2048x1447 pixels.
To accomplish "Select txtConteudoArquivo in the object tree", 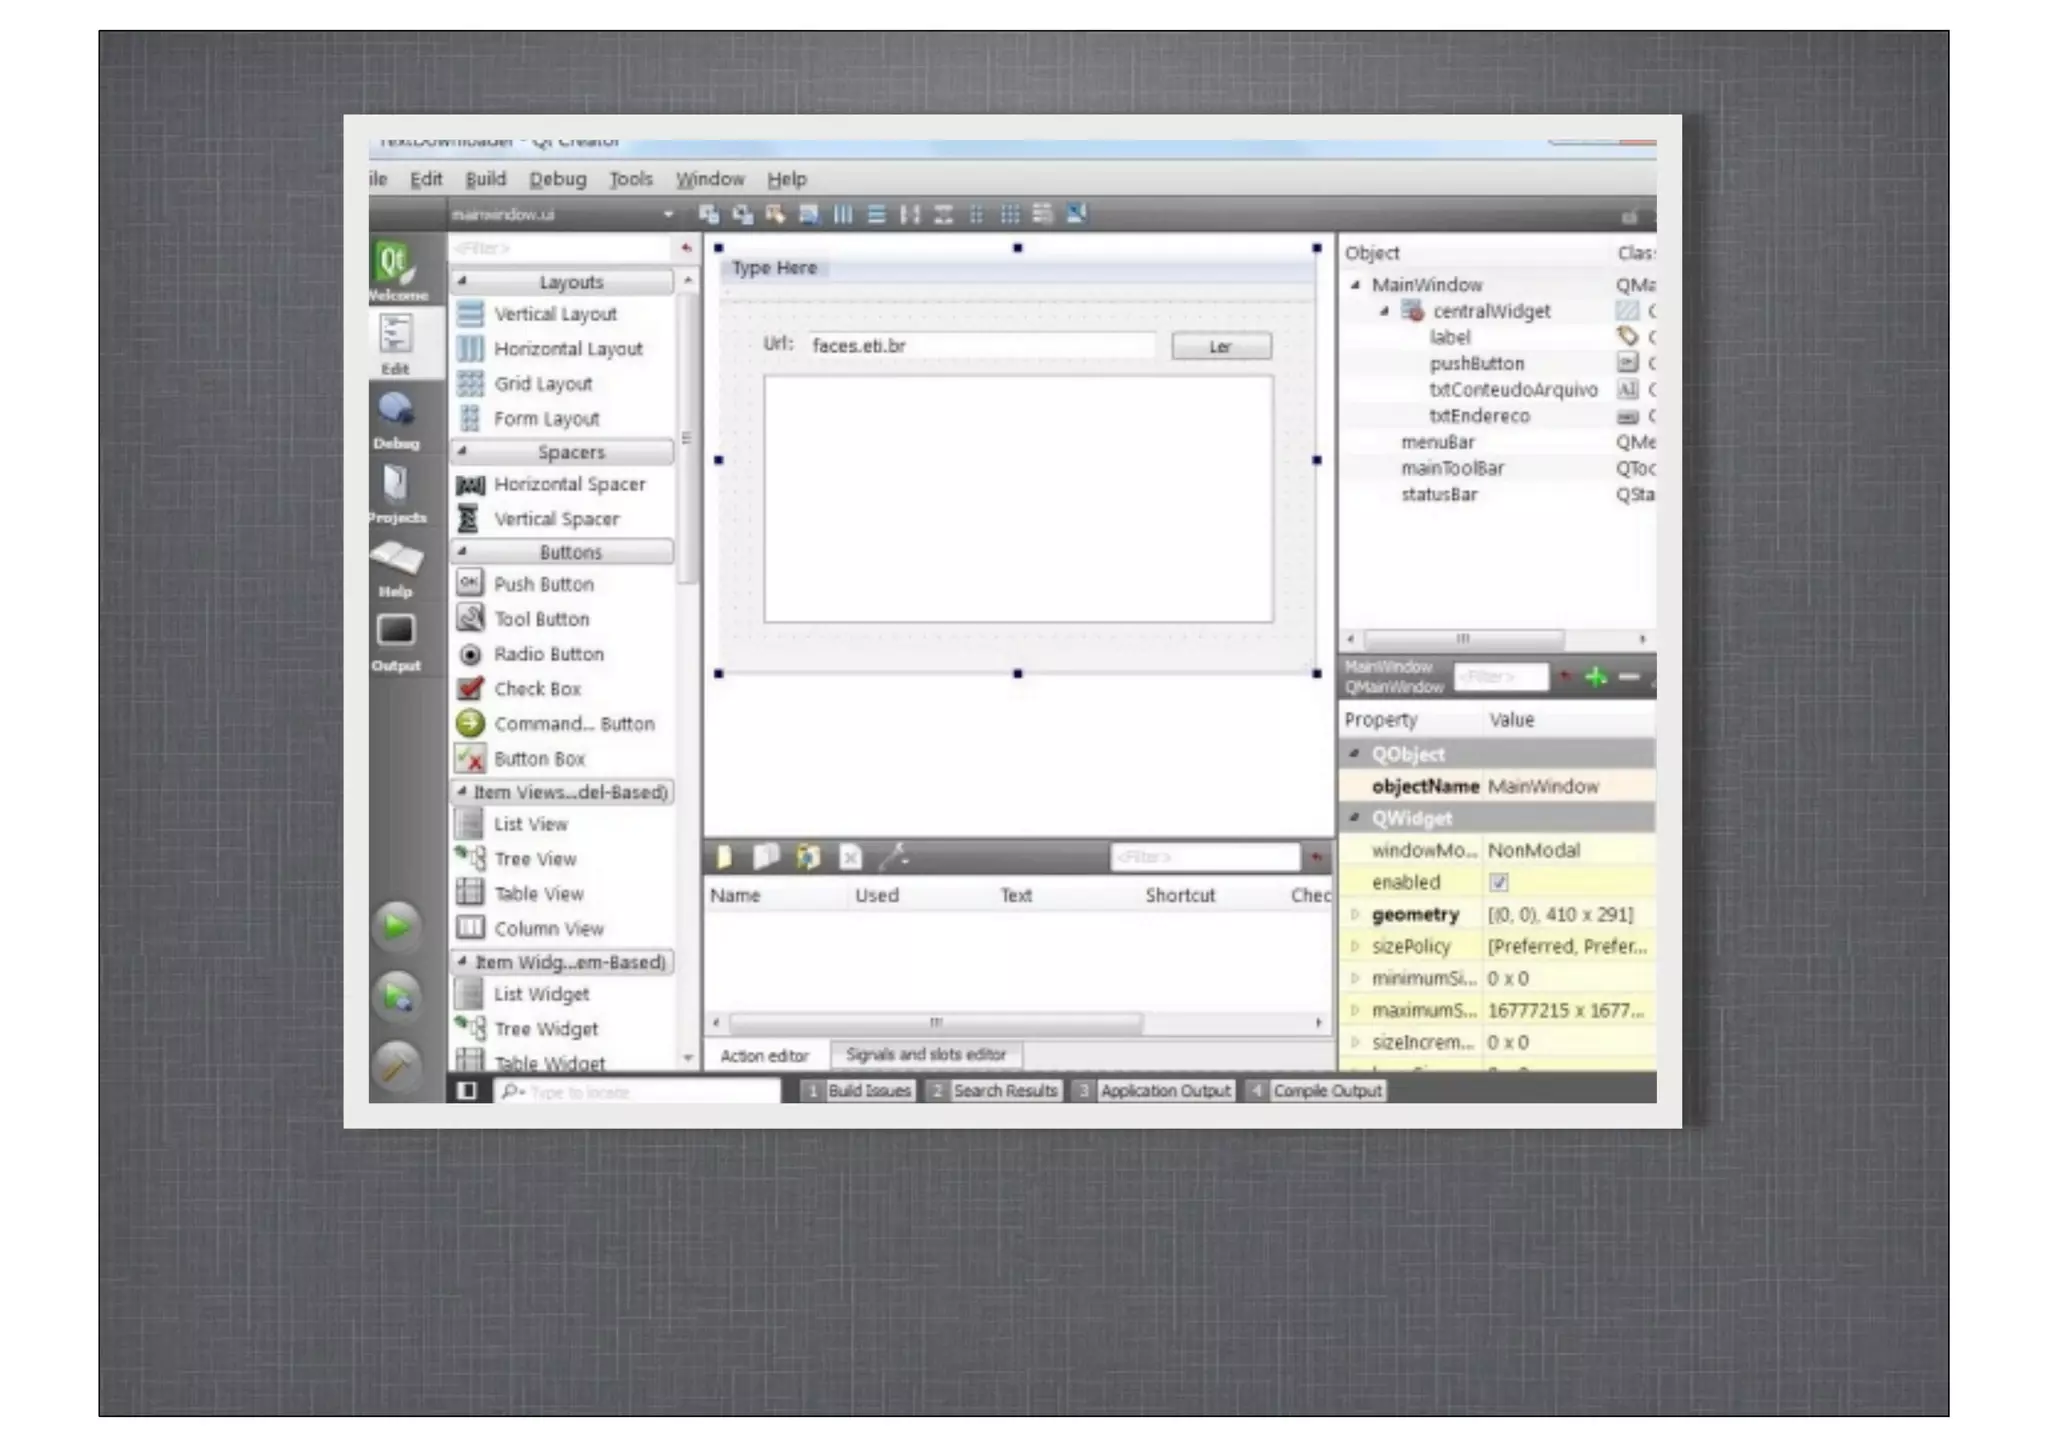I will [1513, 389].
